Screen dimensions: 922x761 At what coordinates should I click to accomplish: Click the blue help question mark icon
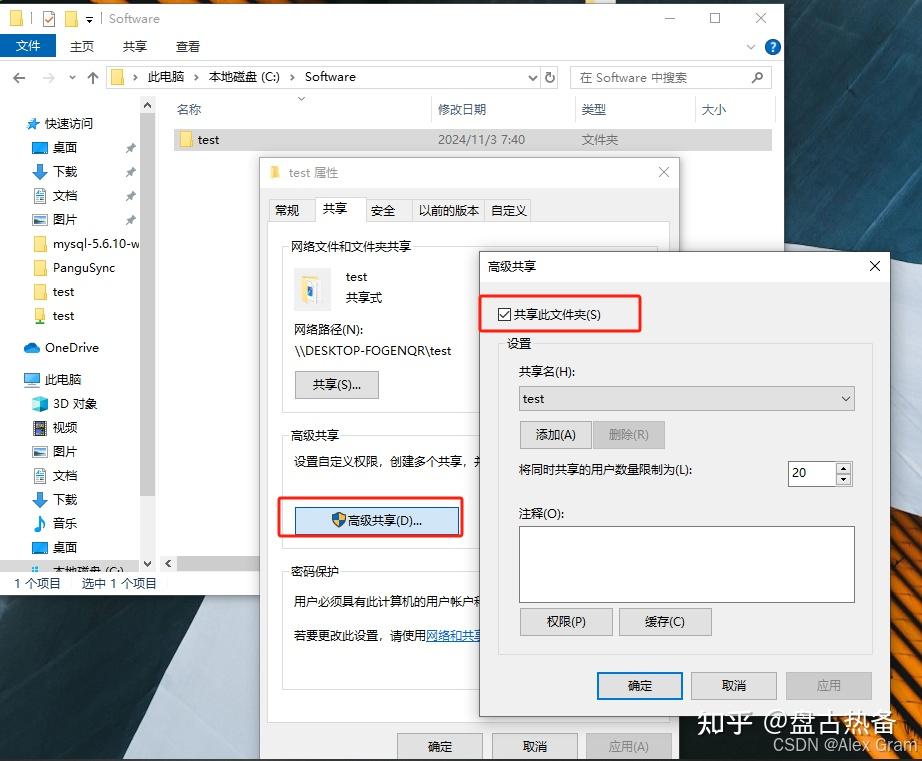(x=772, y=47)
